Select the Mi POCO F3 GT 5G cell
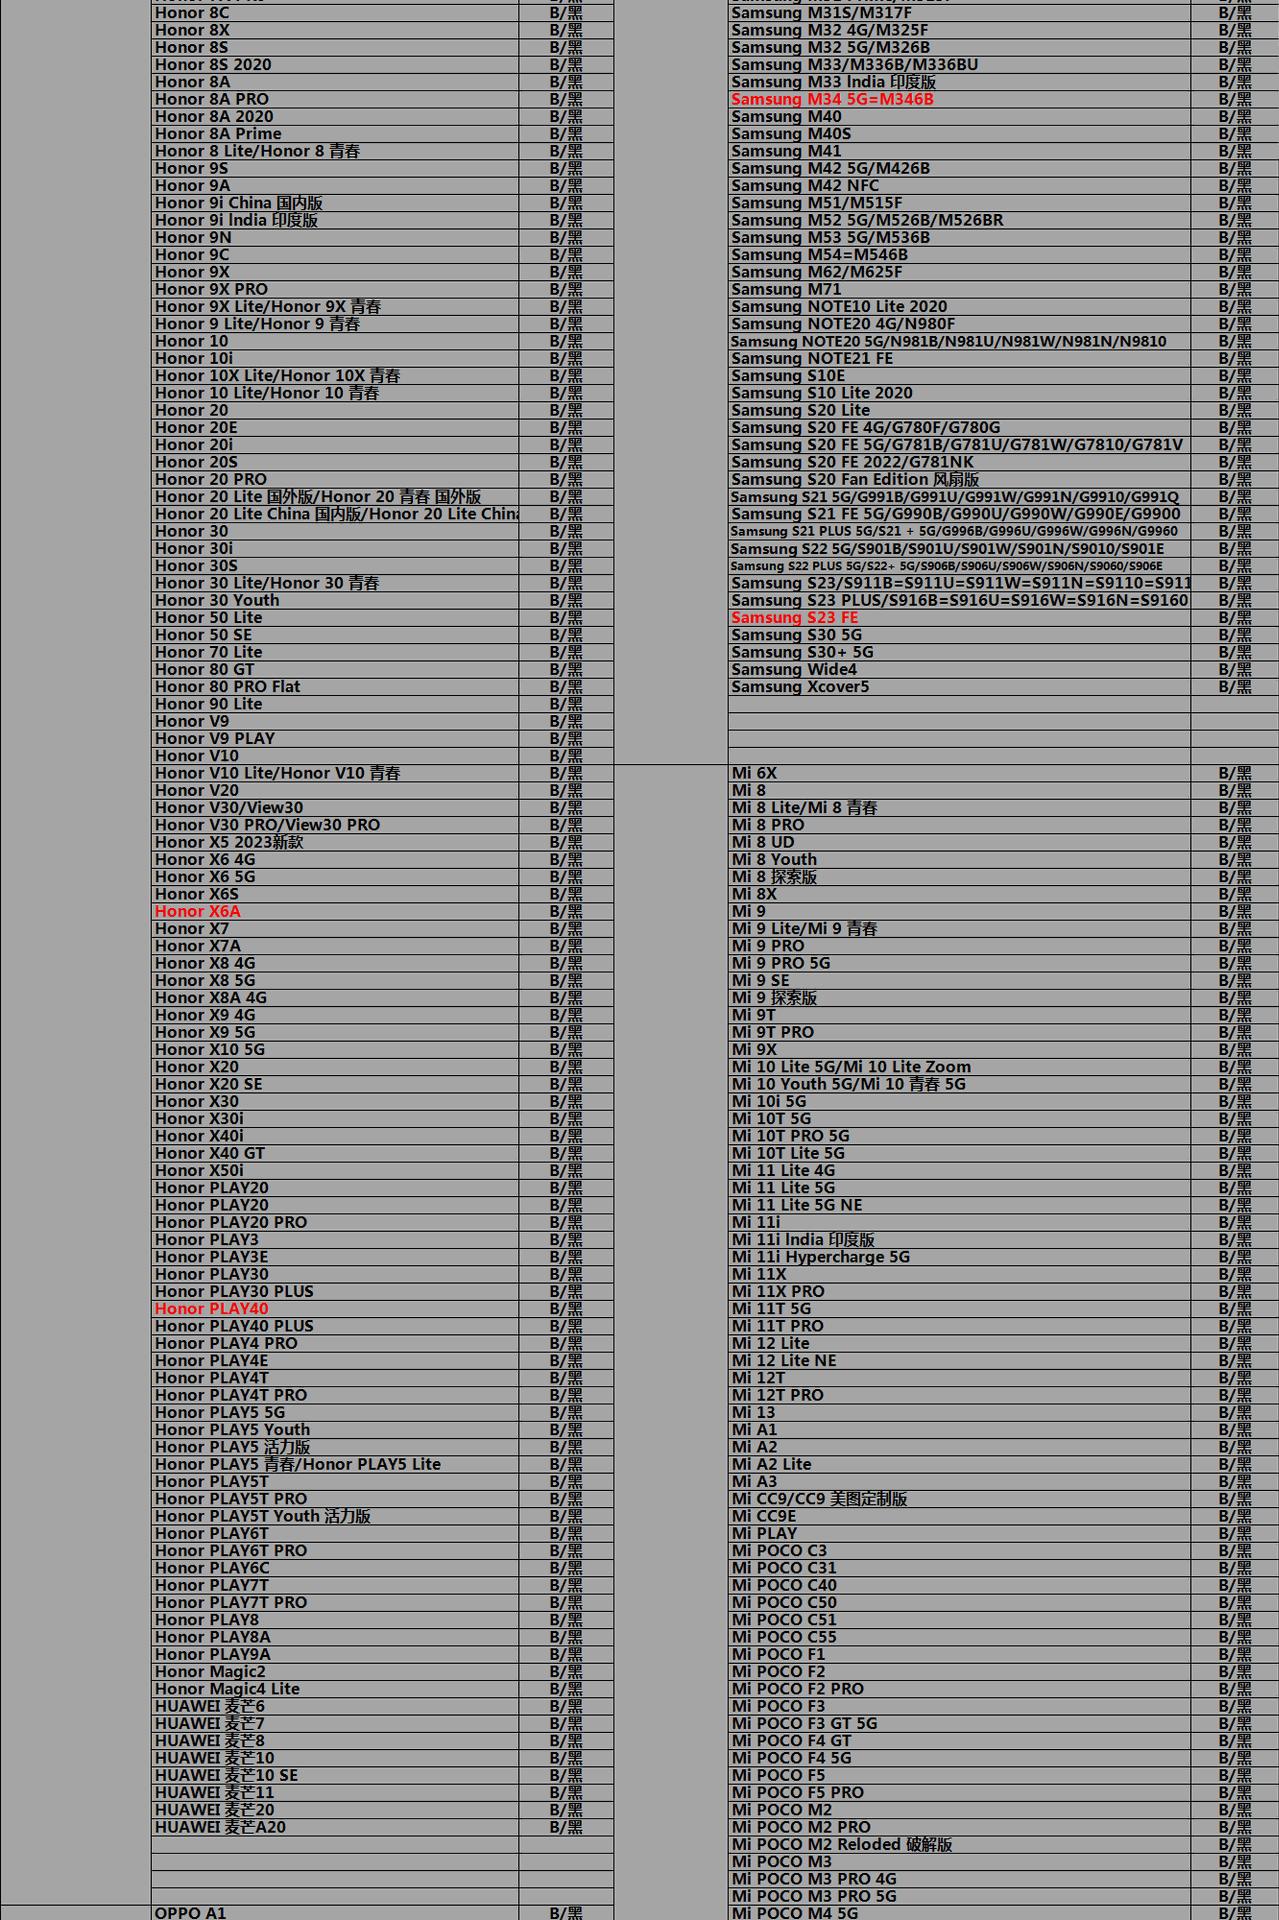The image size is (1279, 1920). pos(804,1723)
